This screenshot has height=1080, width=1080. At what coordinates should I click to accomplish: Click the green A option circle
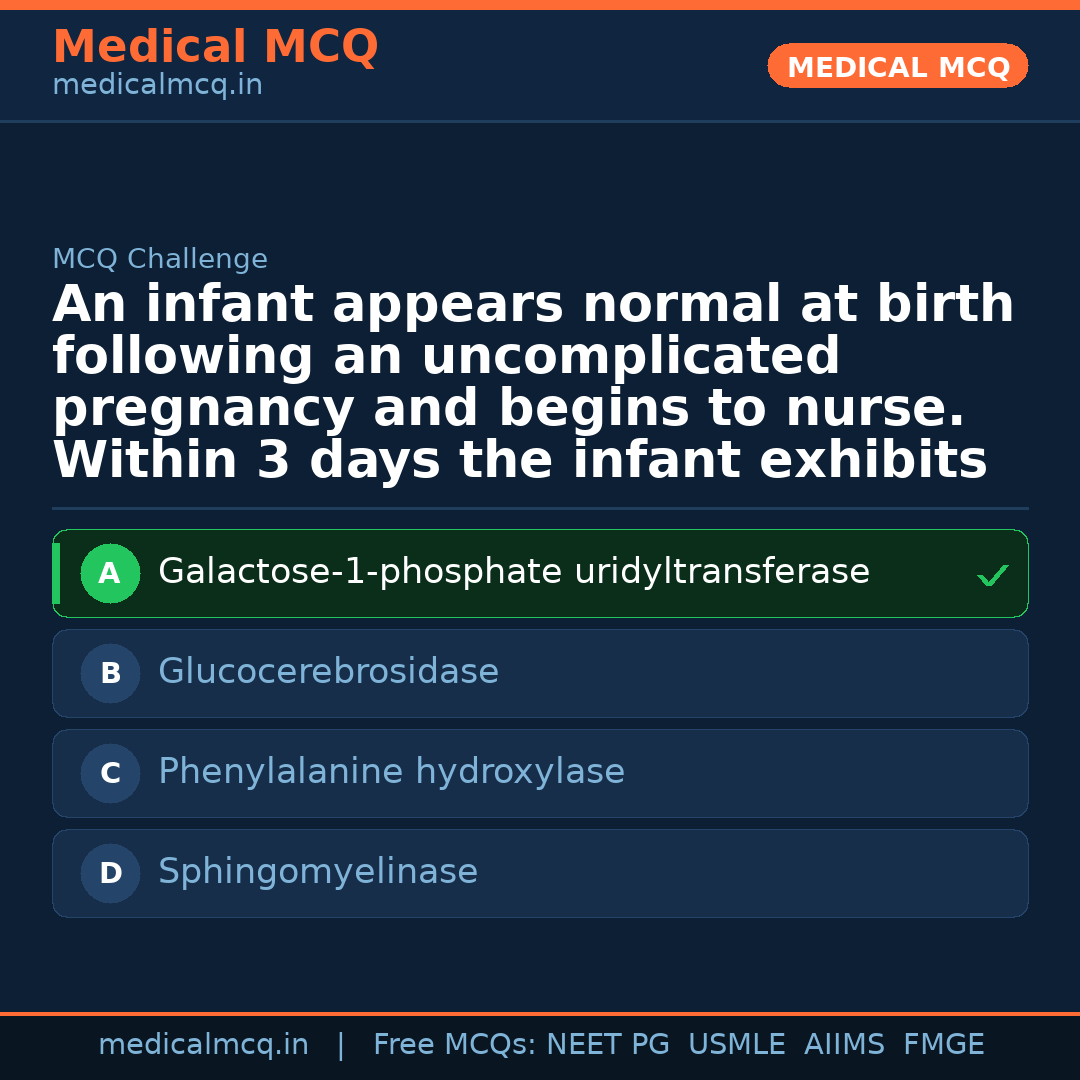point(110,573)
